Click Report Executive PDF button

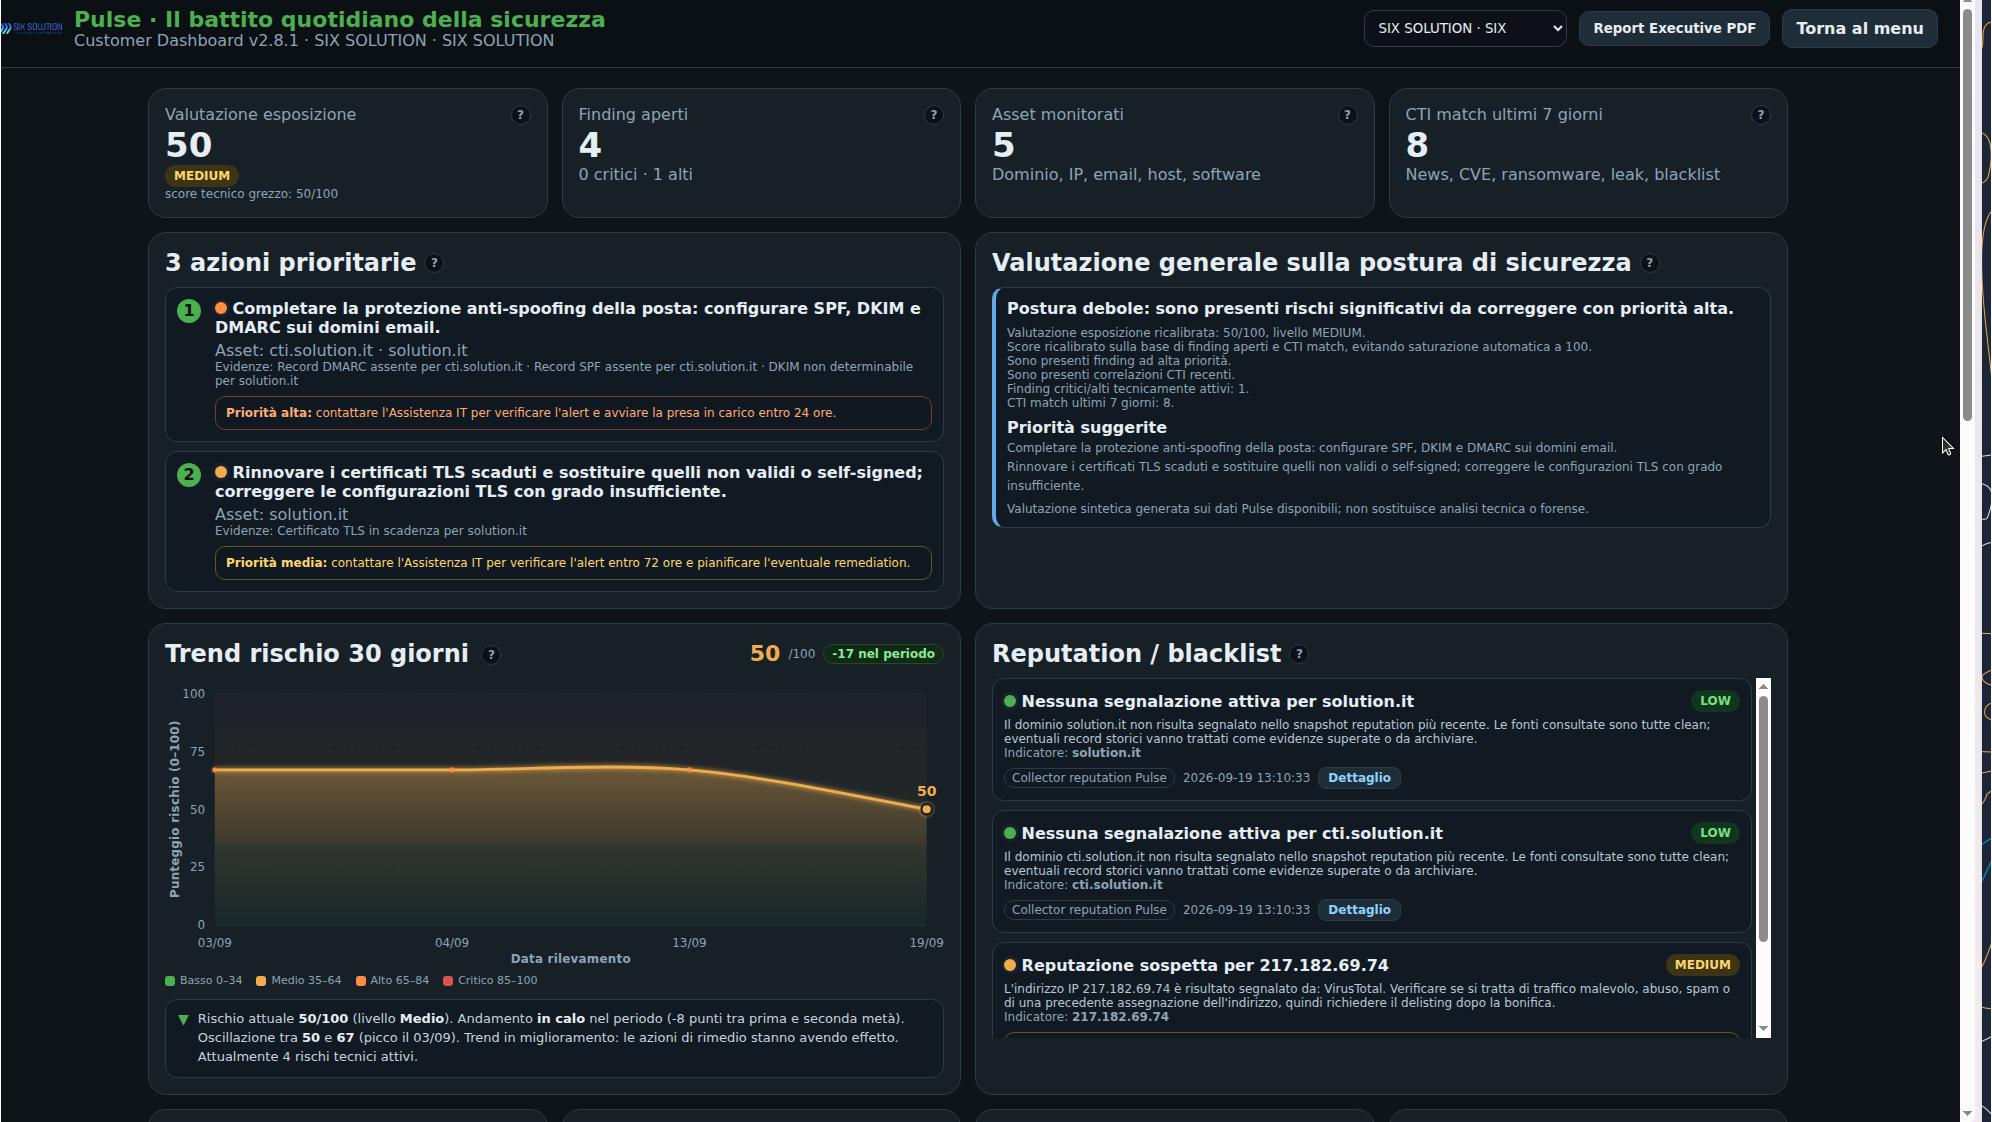coord(1674,28)
